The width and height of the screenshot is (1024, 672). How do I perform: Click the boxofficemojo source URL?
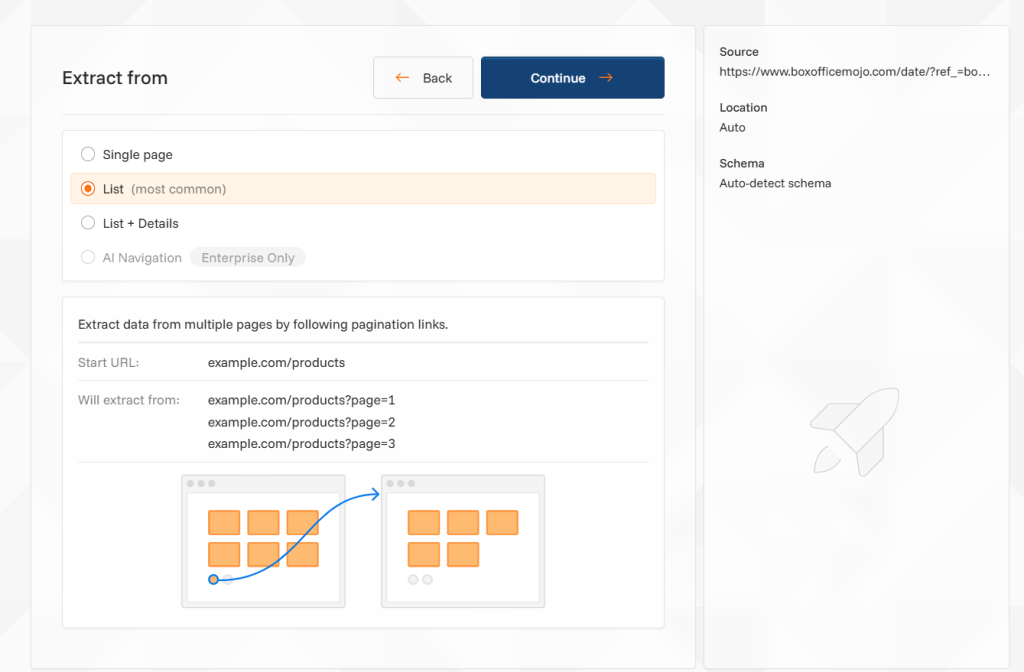[x=855, y=72]
